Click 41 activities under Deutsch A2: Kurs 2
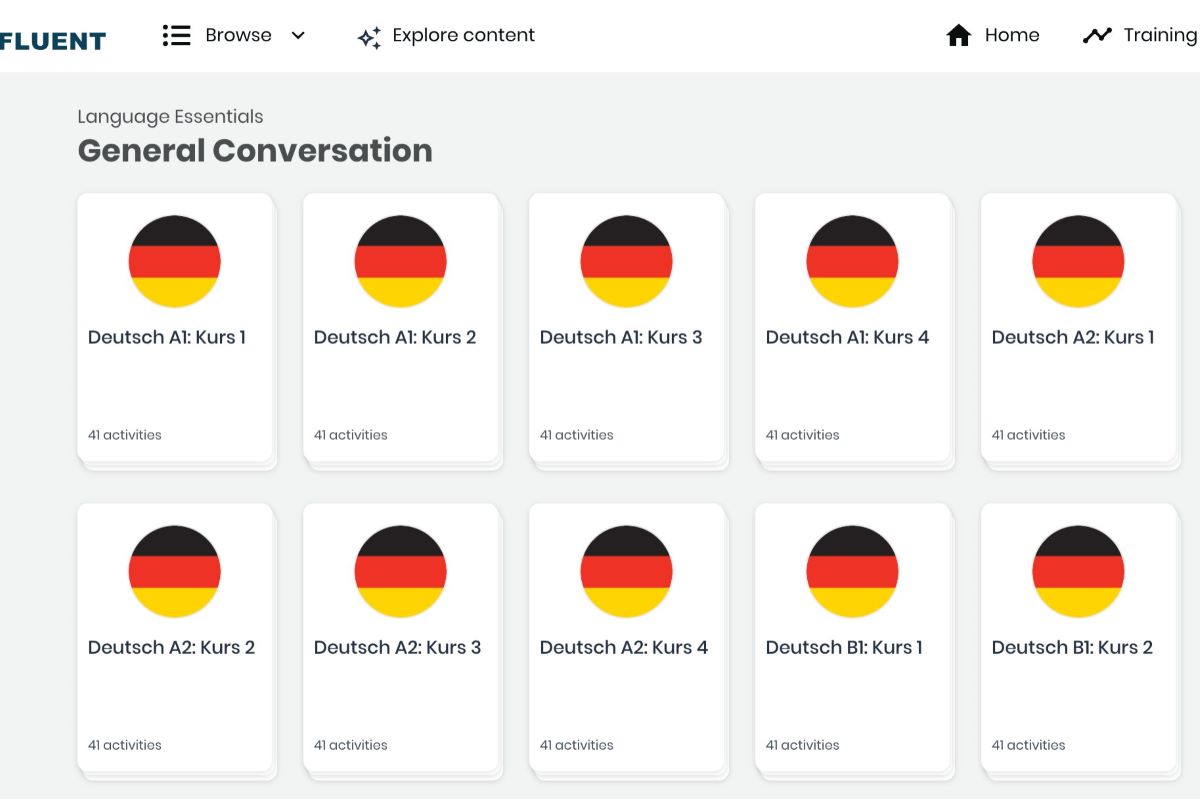1200x799 pixels. coord(124,744)
